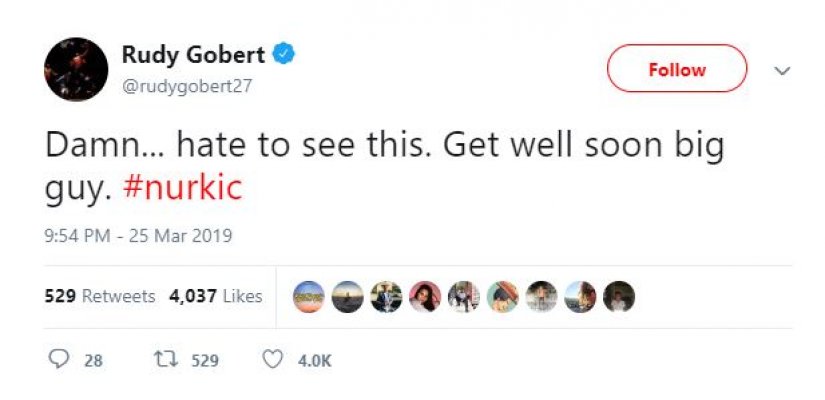This screenshot has height=400, width=825.
Task: Click the Rudy Gobert display name
Action: [194, 55]
